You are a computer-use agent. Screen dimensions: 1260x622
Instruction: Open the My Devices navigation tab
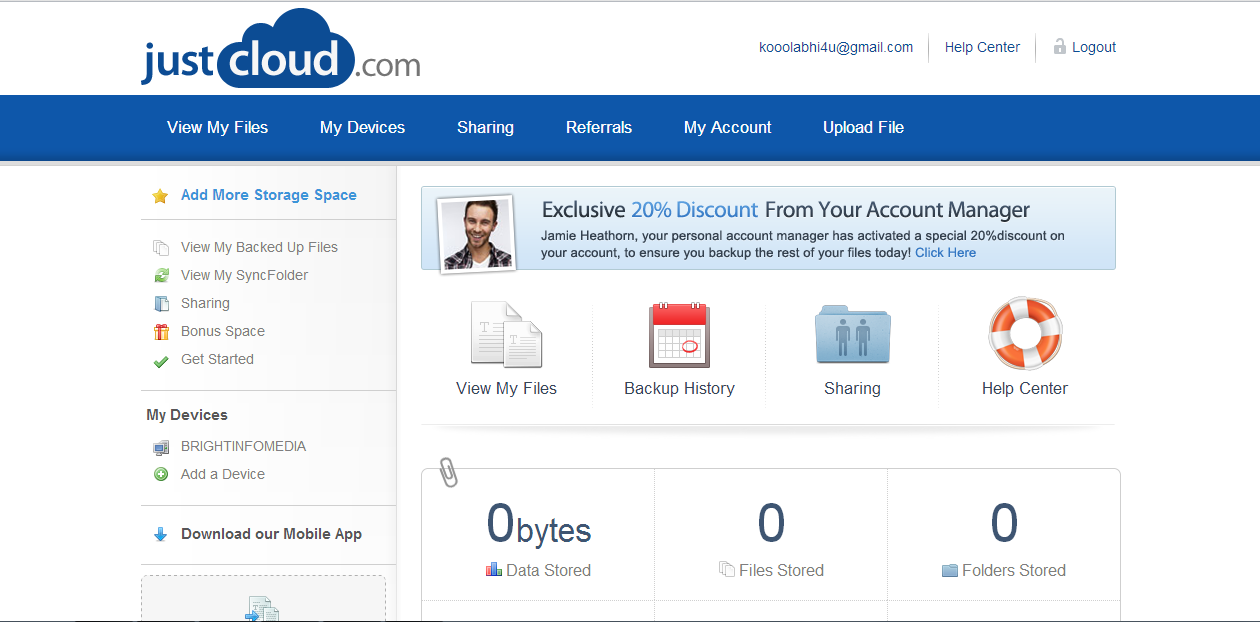click(362, 127)
